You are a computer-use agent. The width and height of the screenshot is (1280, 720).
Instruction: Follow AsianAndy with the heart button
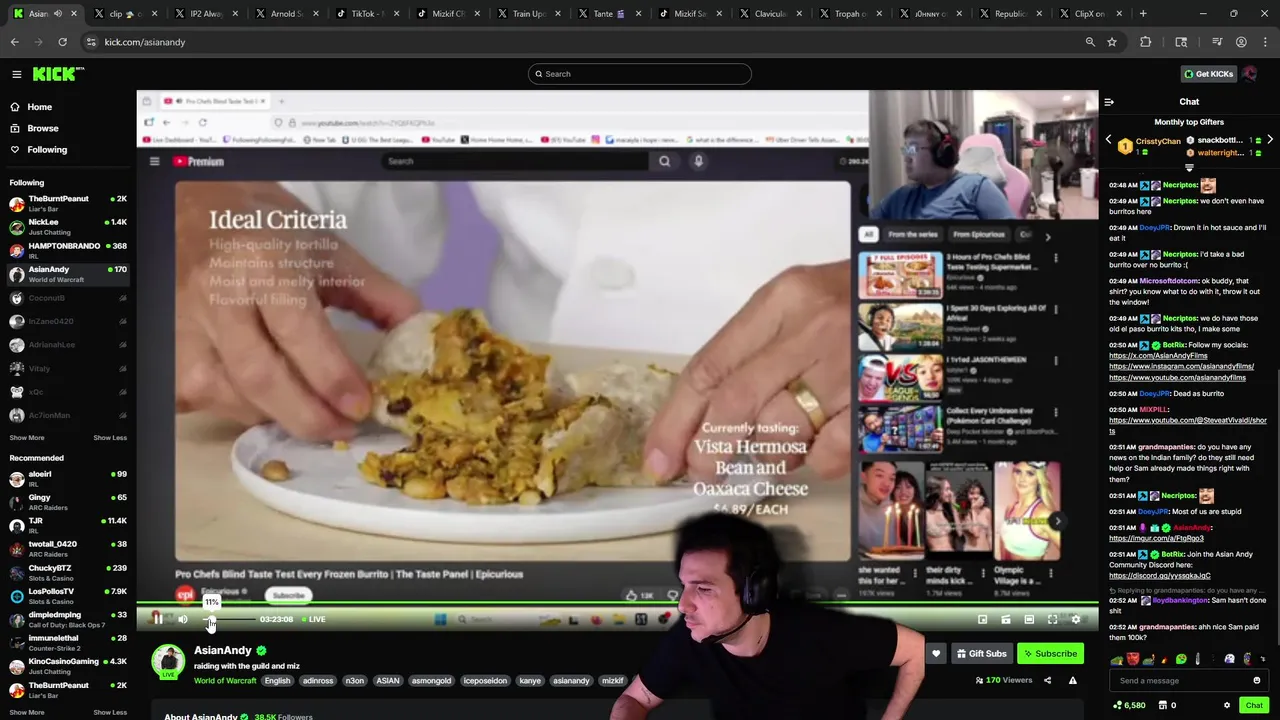(936, 654)
